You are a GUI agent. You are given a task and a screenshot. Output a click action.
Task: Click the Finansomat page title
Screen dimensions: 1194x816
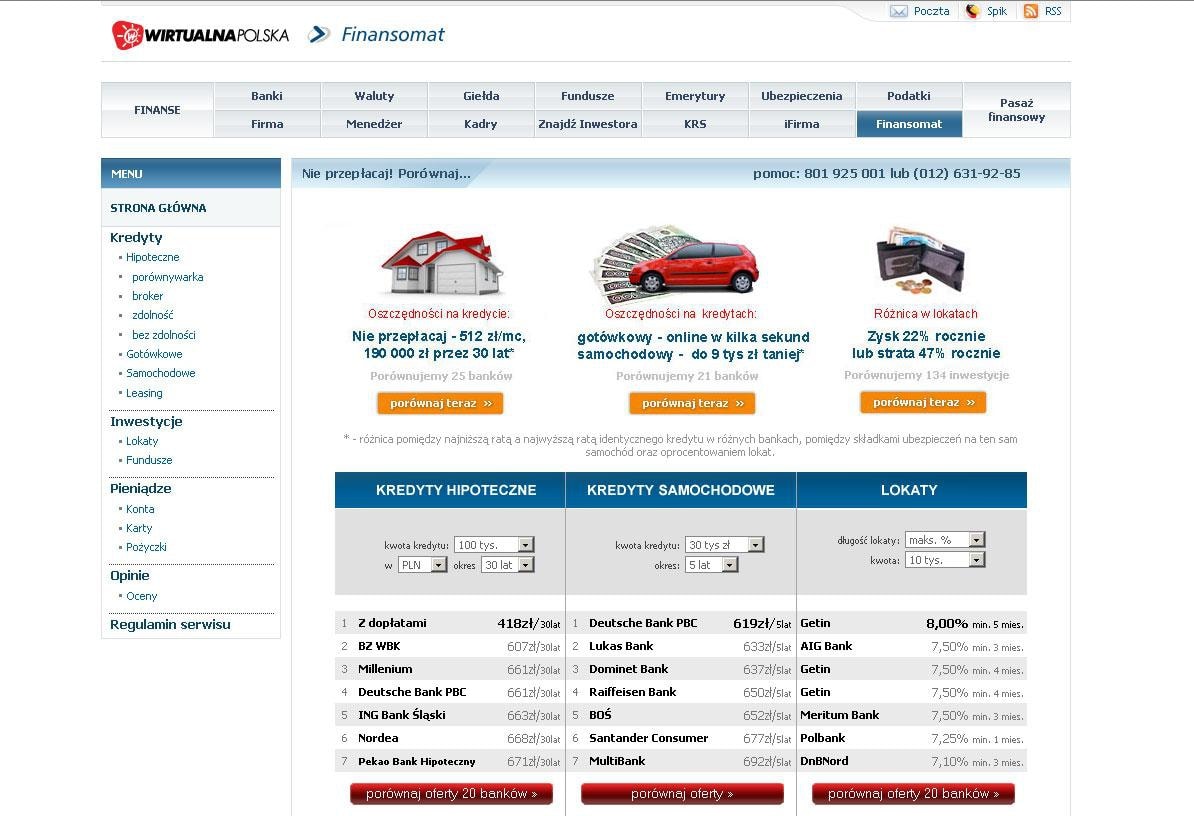pos(393,34)
